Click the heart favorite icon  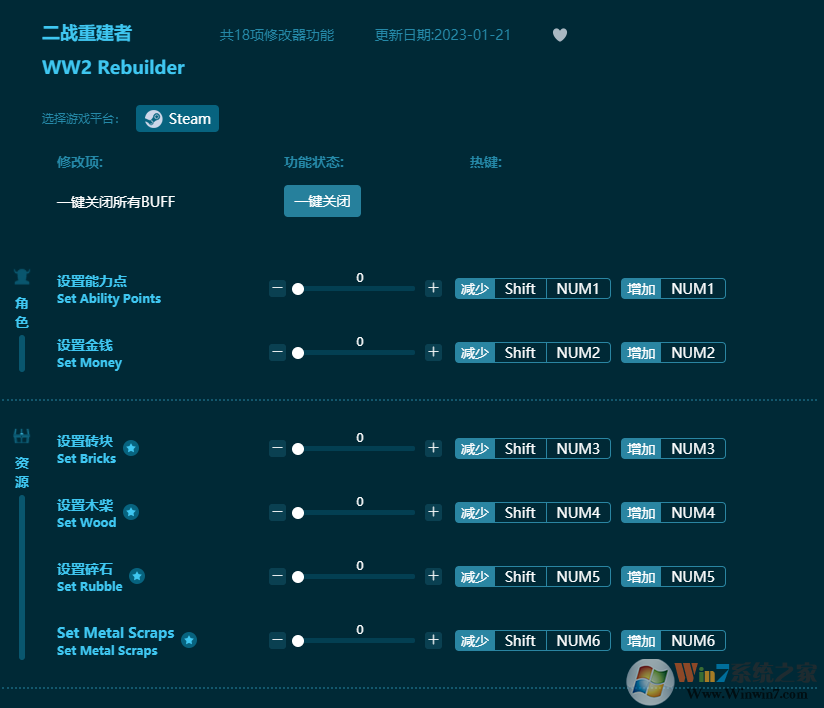tap(560, 35)
